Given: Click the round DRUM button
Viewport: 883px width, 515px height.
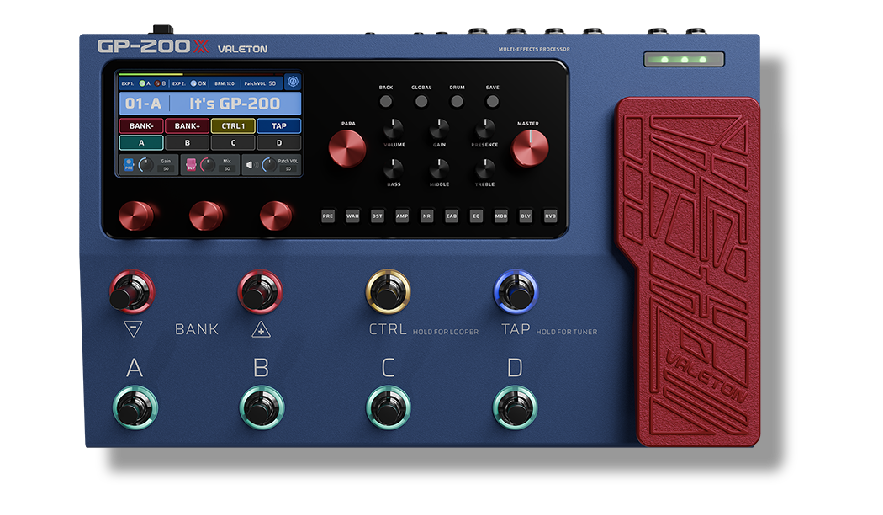Looking at the screenshot, I should point(457,101).
